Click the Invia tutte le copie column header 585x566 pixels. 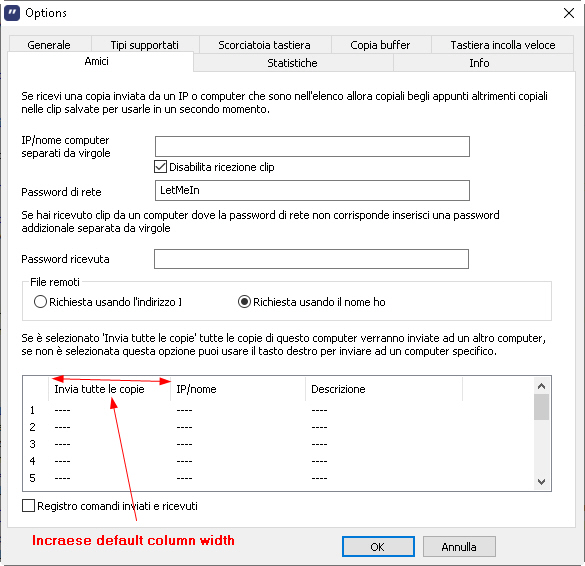pyautogui.click(x=110, y=389)
